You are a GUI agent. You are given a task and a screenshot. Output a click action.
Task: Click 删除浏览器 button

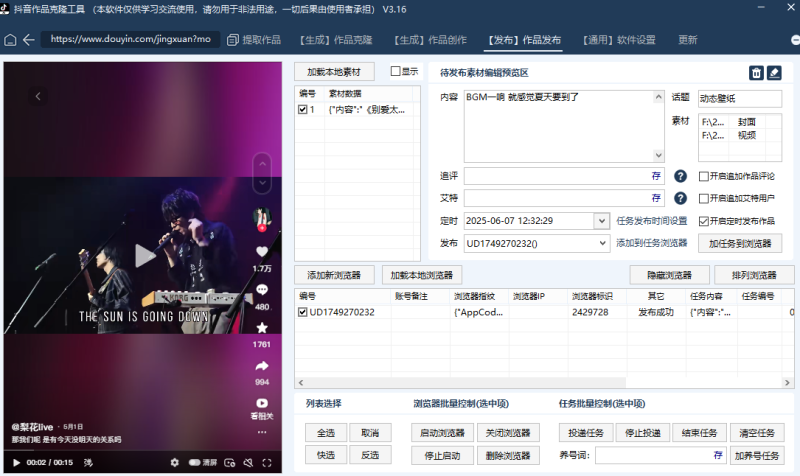[508, 455]
